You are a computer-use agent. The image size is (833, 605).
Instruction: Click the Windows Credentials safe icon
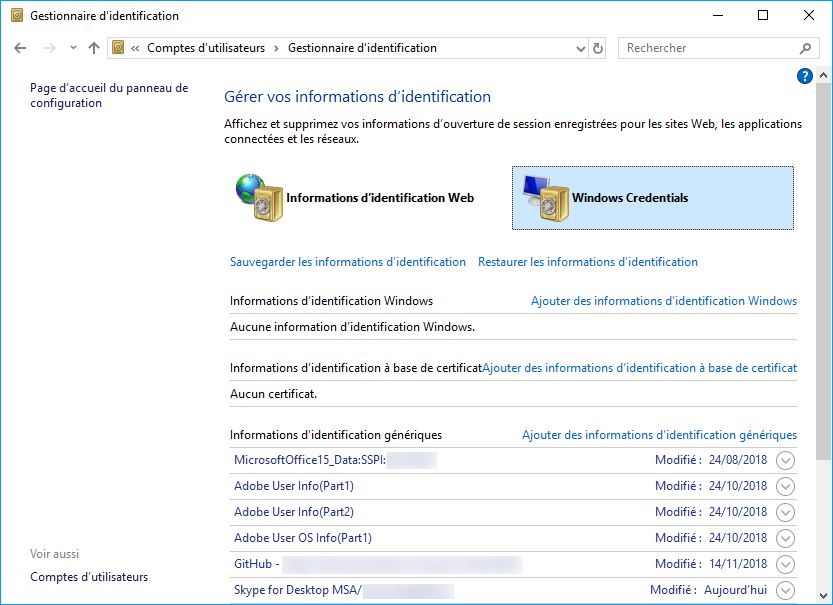pos(541,198)
